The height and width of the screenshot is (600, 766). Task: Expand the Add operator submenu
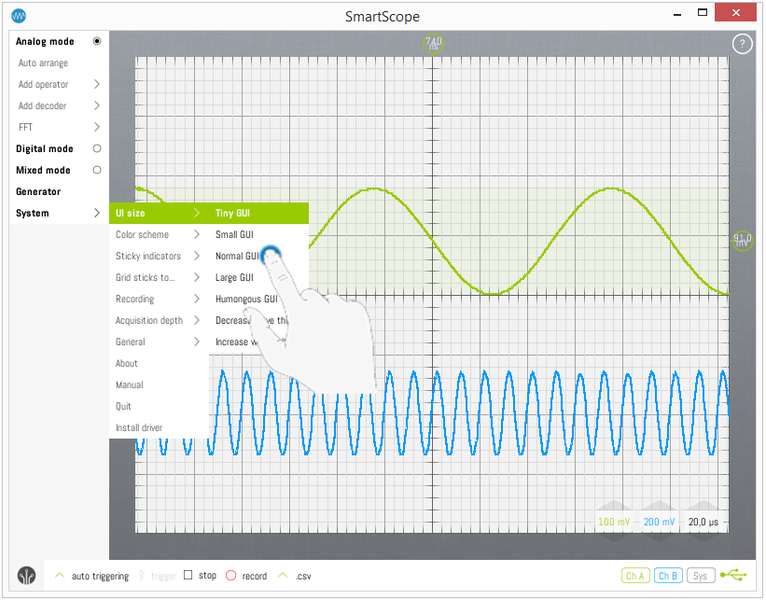(x=97, y=85)
